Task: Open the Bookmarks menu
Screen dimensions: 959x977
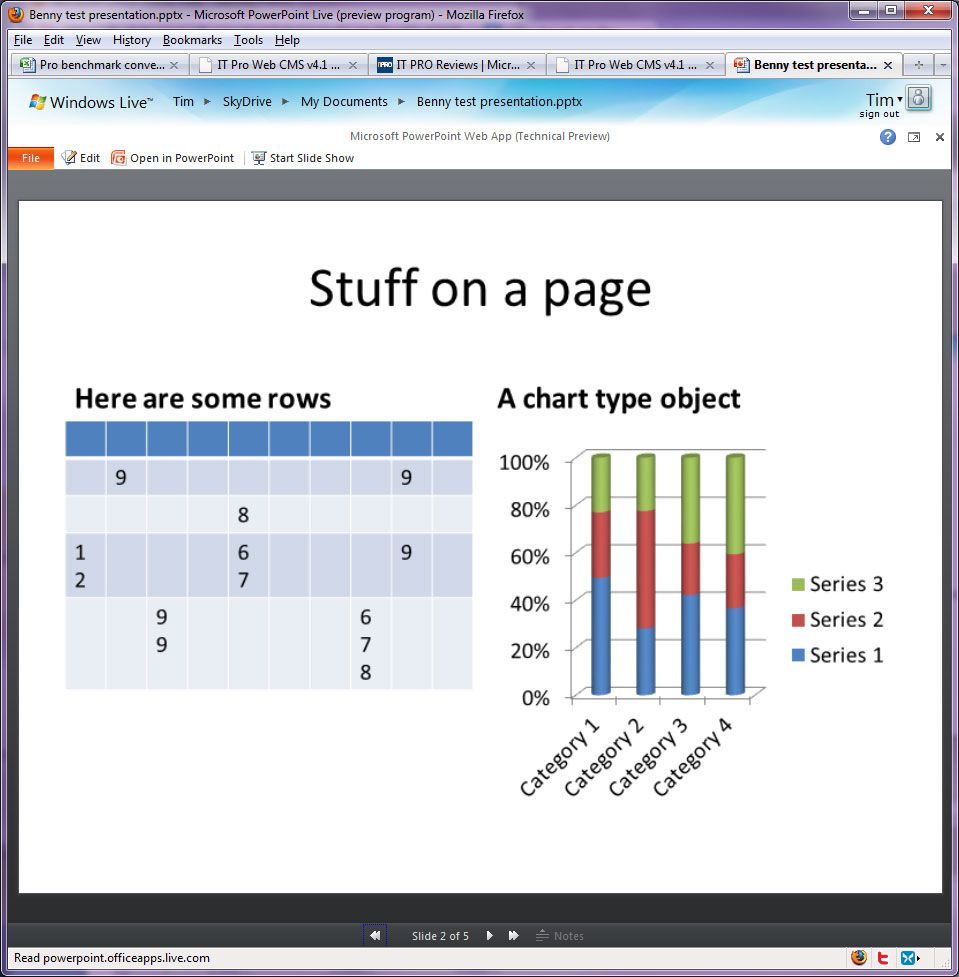Action: coord(192,40)
